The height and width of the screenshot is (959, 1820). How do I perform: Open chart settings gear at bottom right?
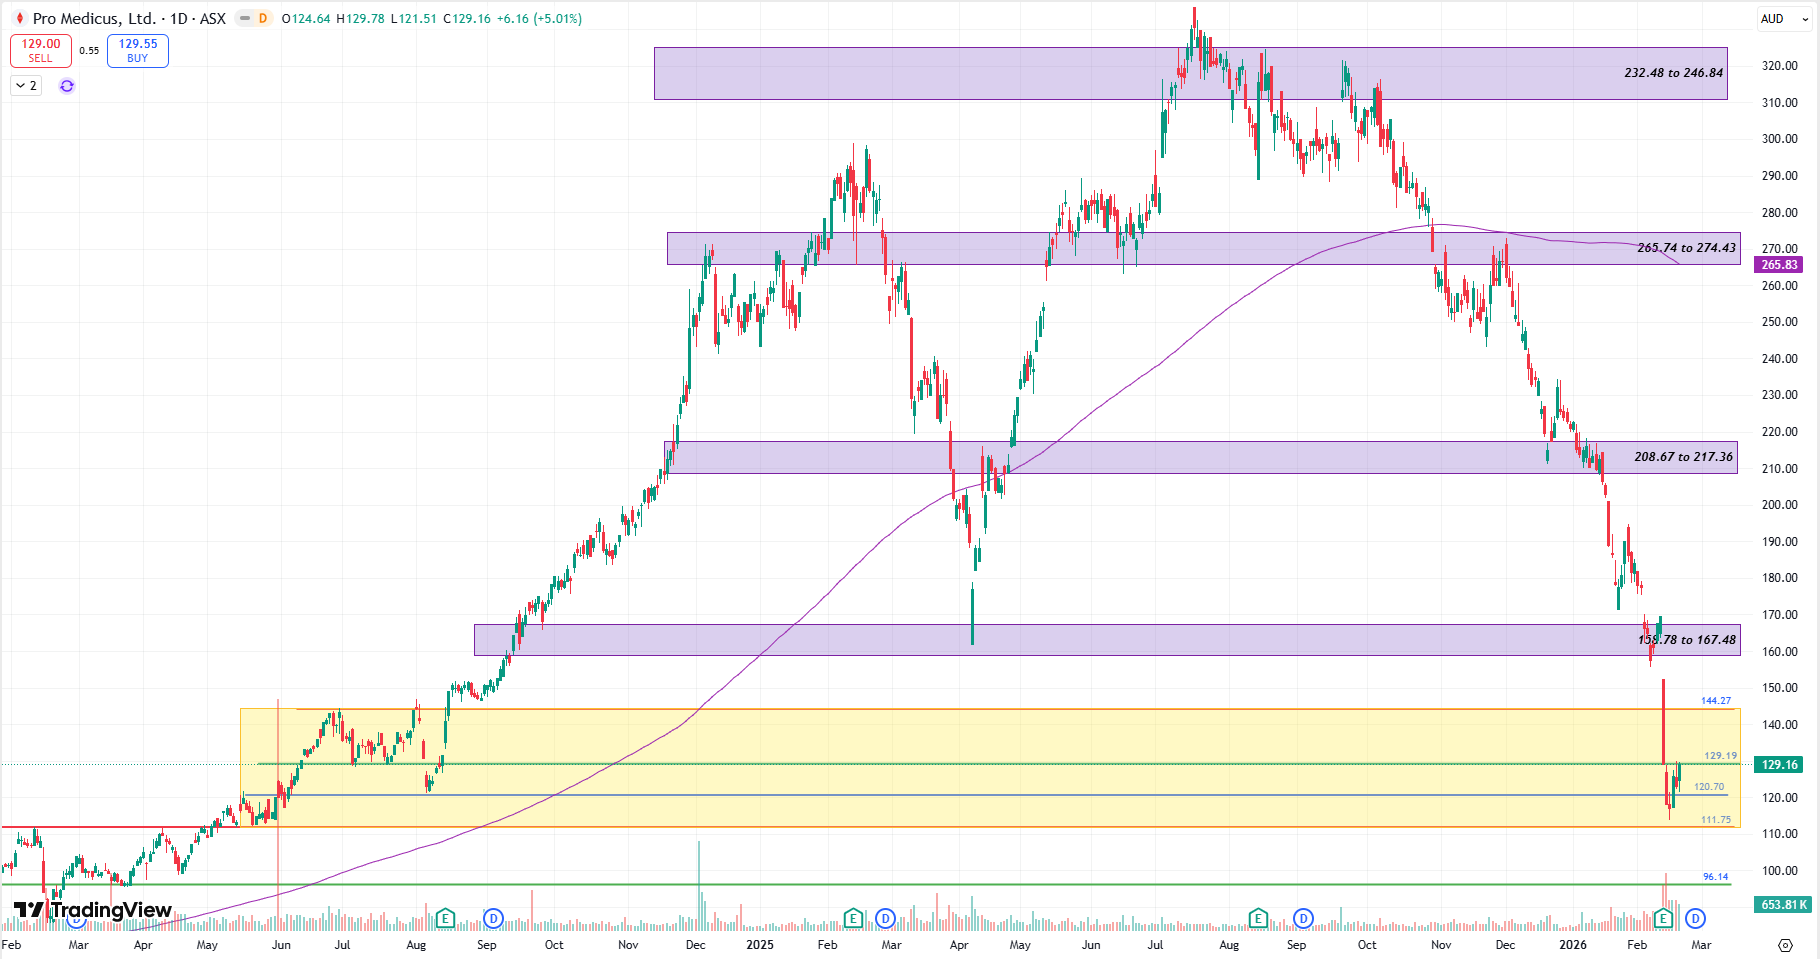point(1785,945)
